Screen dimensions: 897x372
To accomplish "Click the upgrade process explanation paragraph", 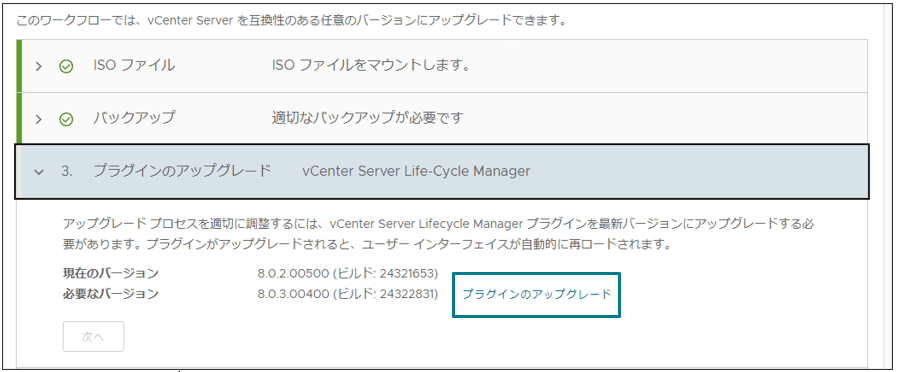I will click(x=438, y=234).
